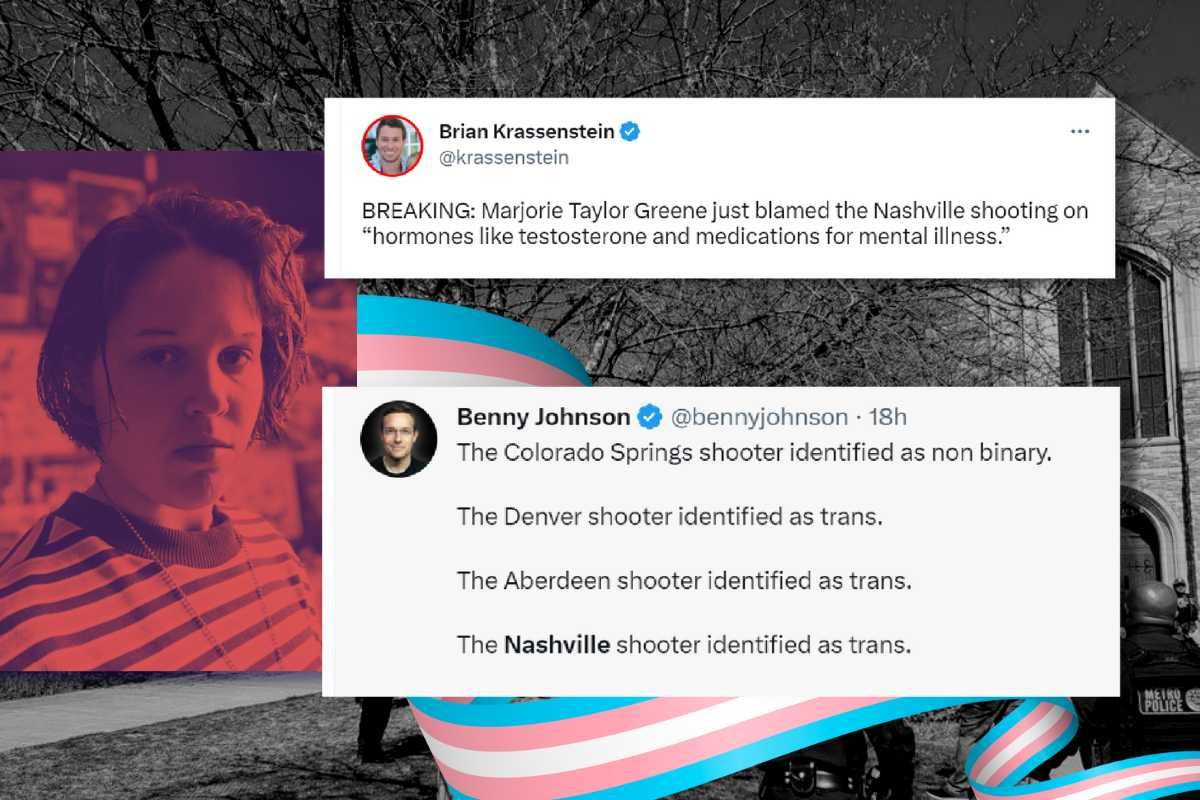The height and width of the screenshot is (800, 1200).
Task: Open the three-dot more menu on Krassenstein tweet
Action: click(x=1079, y=131)
